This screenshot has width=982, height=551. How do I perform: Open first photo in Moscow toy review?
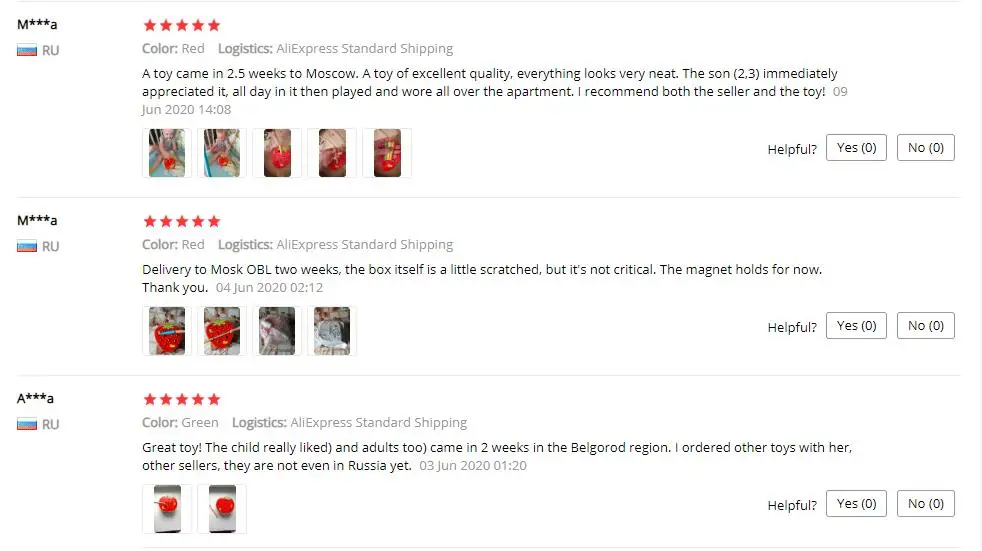pyautogui.click(x=167, y=153)
